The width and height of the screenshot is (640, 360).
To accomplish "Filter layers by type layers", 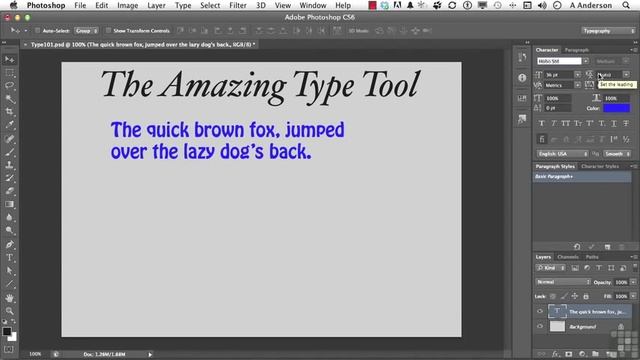I will click(x=599, y=268).
